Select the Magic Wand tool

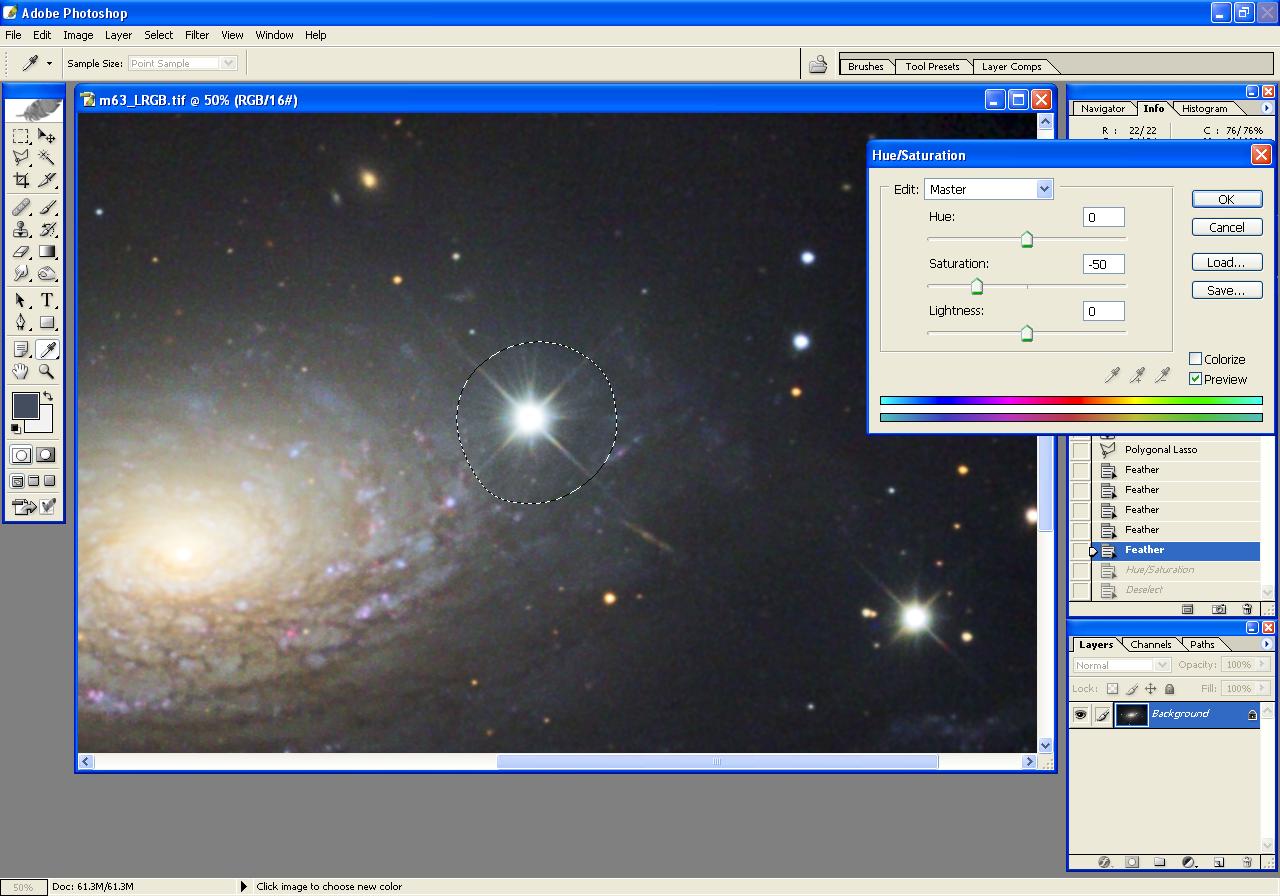coord(47,158)
